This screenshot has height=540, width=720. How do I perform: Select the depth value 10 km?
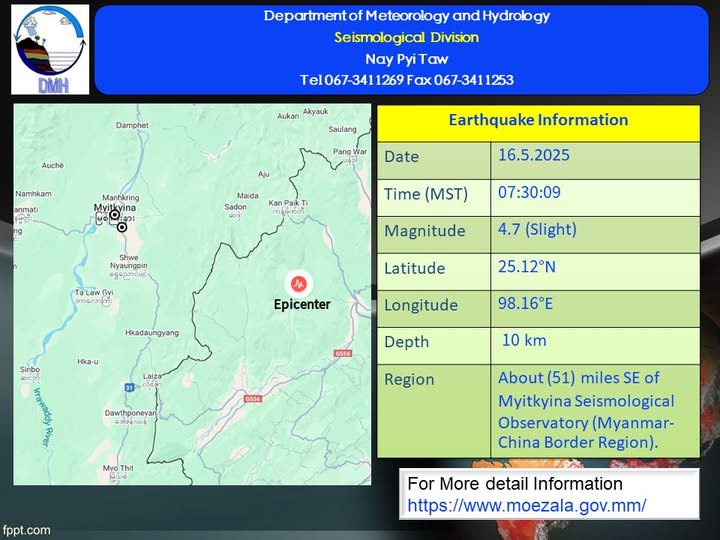[523, 341]
